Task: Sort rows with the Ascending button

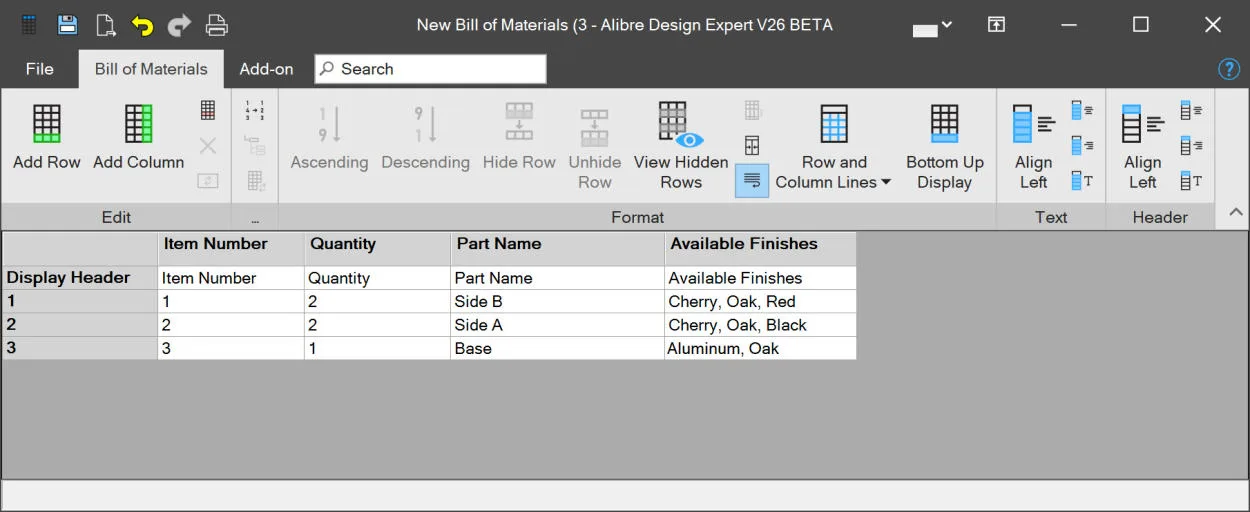Action: point(329,138)
